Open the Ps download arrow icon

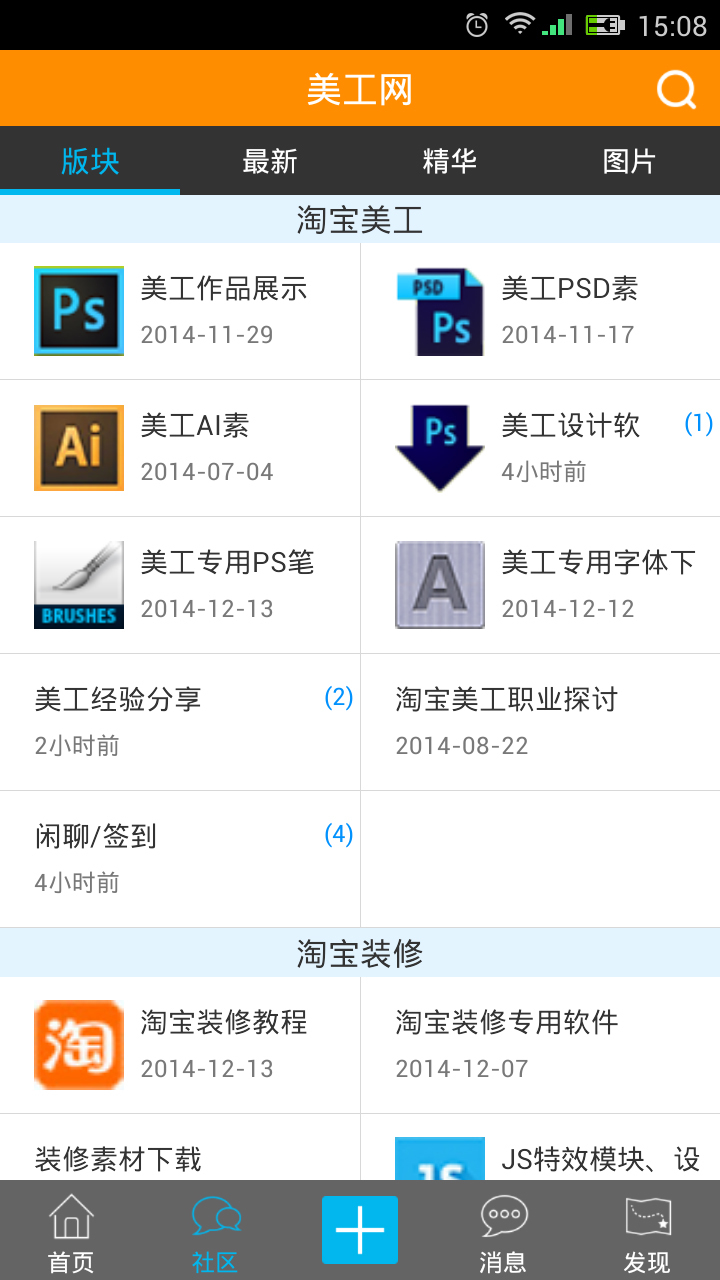[440, 448]
